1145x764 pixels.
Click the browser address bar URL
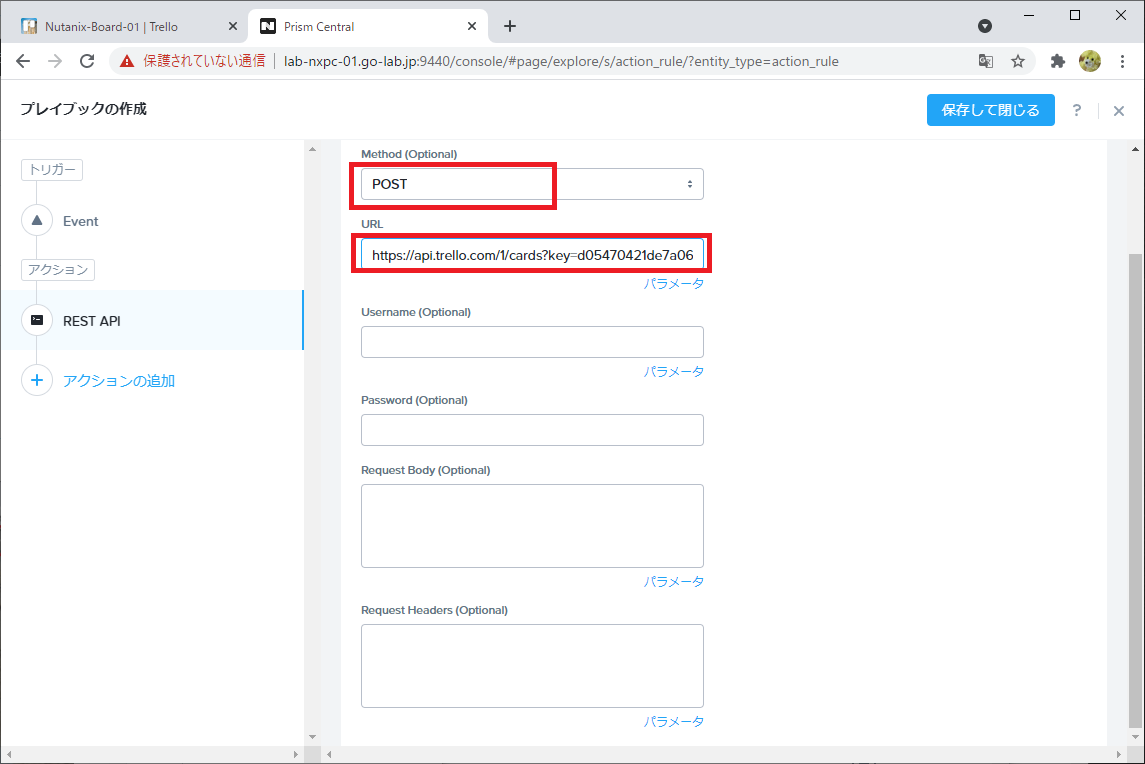(x=561, y=61)
